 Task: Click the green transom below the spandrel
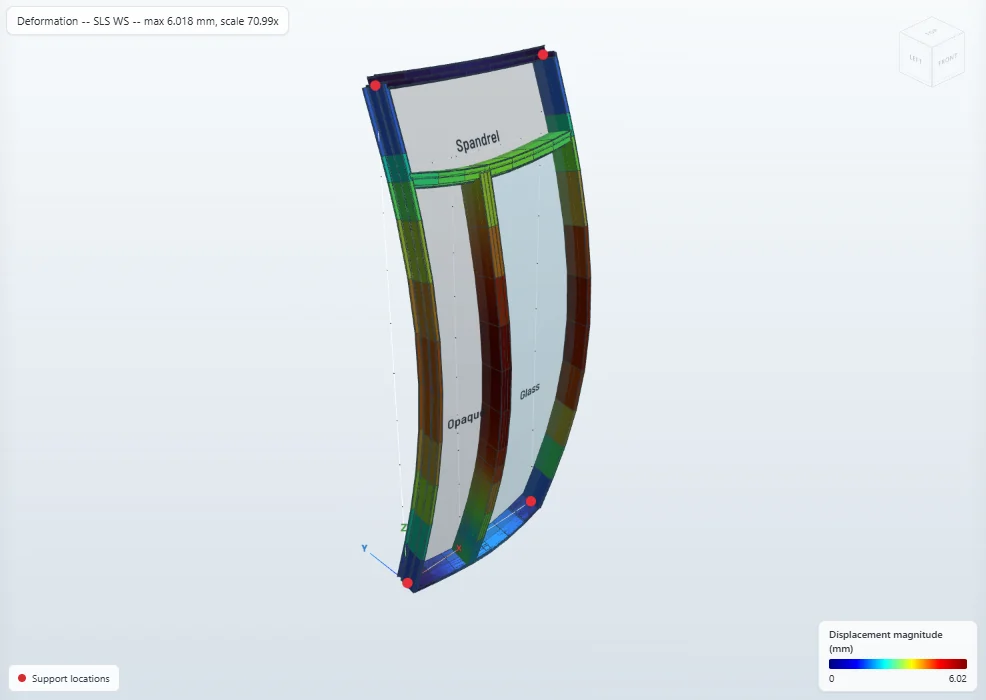coord(490,164)
